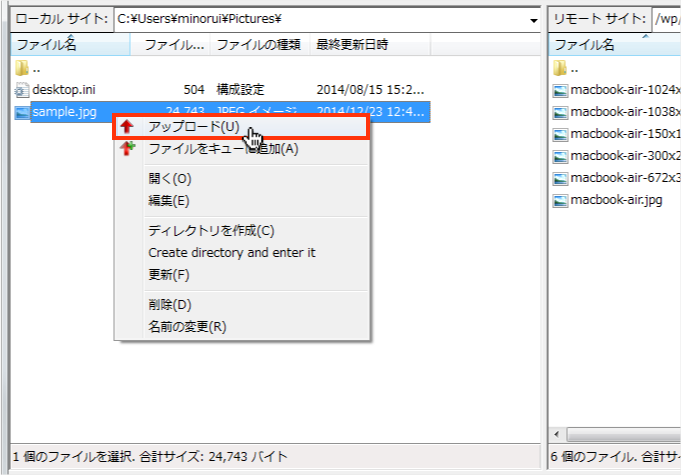The width and height of the screenshot is (681, 475).
Task: Select 開く(O) in context menu
Action: [x=241, y=178]
